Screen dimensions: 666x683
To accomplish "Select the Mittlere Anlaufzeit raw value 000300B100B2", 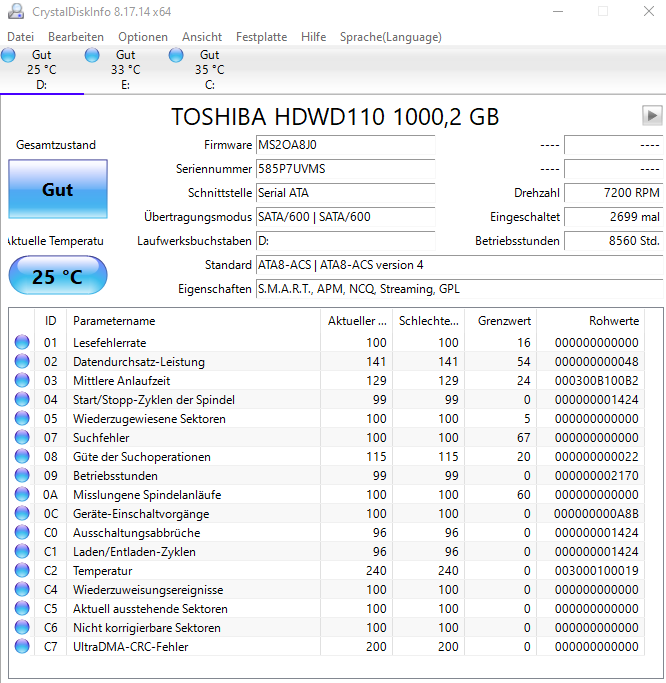I will click(596, 381).
